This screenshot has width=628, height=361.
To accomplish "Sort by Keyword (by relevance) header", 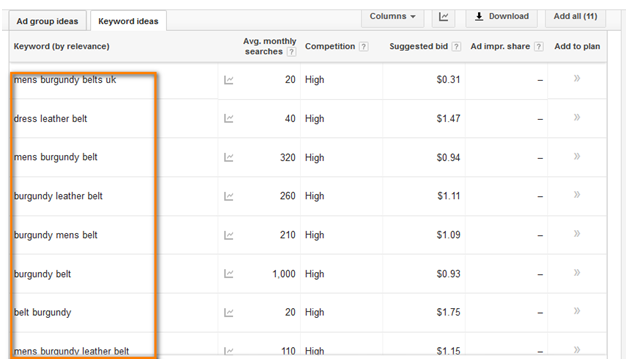I will coord(61,46).
